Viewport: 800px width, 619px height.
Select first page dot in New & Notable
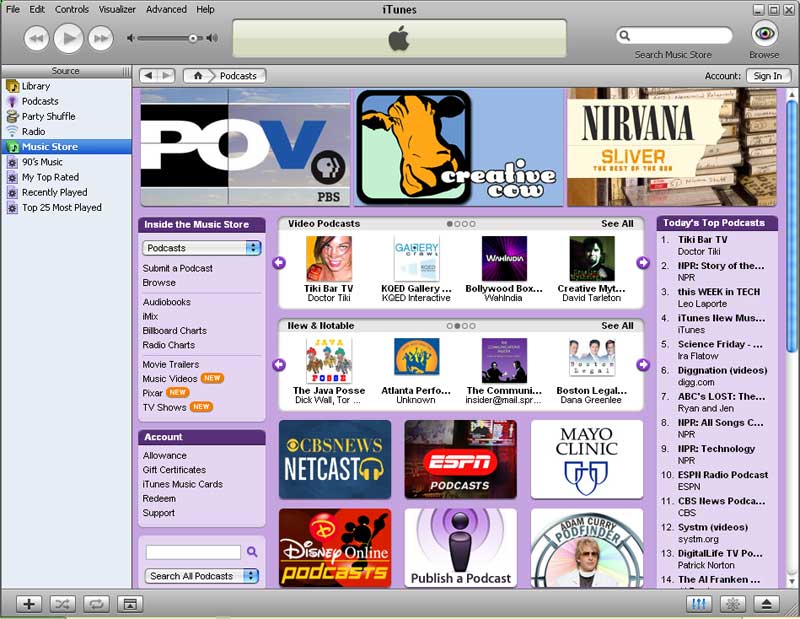tap(449, 326)
